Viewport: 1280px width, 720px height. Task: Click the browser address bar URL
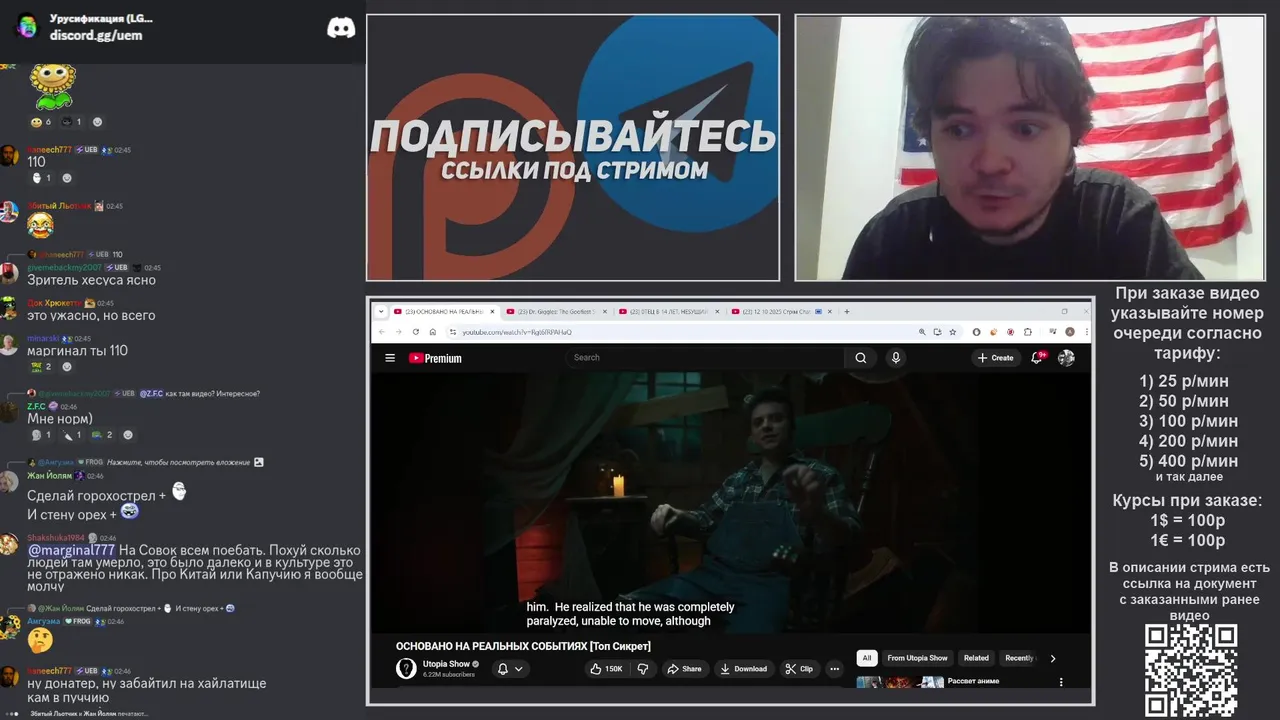pos(517,332)
